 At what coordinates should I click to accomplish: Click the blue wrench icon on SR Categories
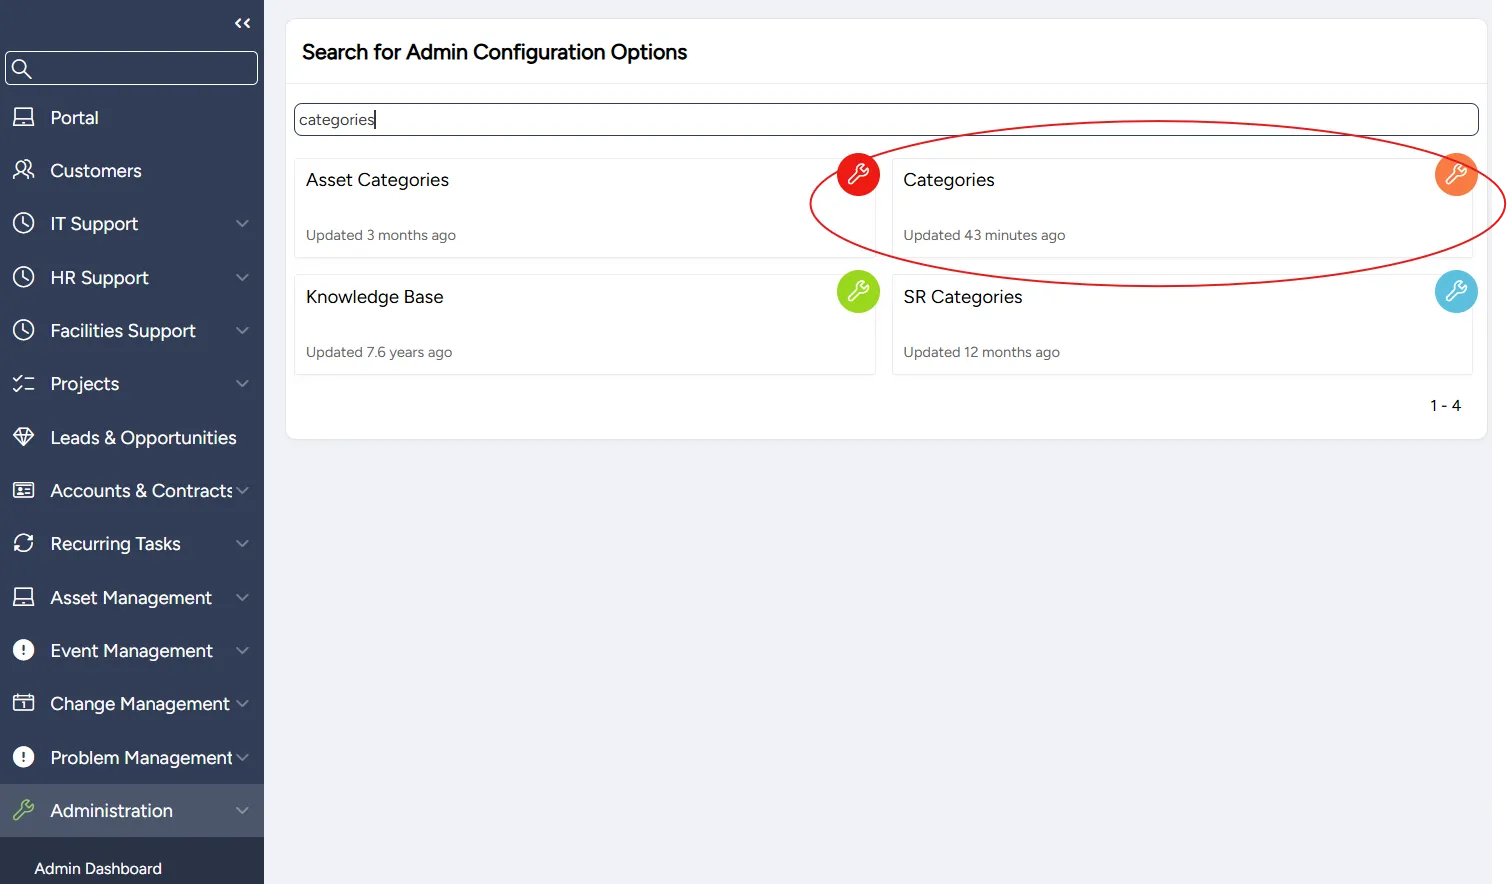[1456, 291]
